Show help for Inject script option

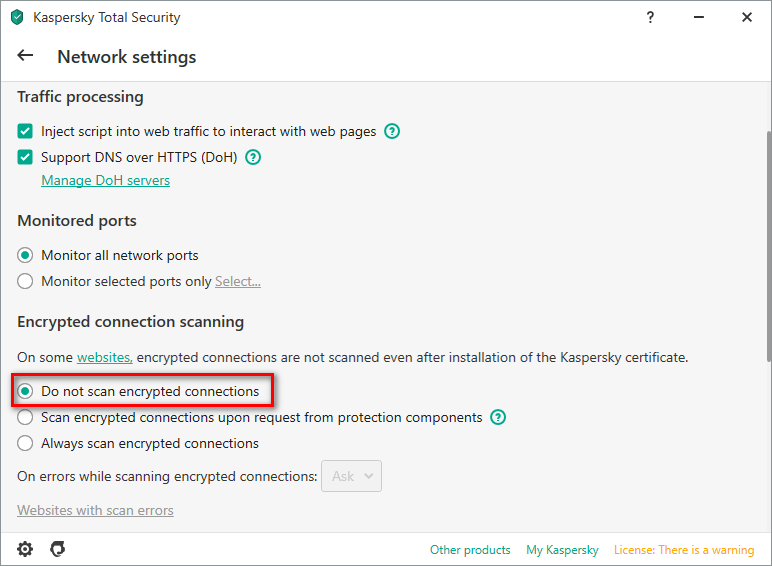392,131
